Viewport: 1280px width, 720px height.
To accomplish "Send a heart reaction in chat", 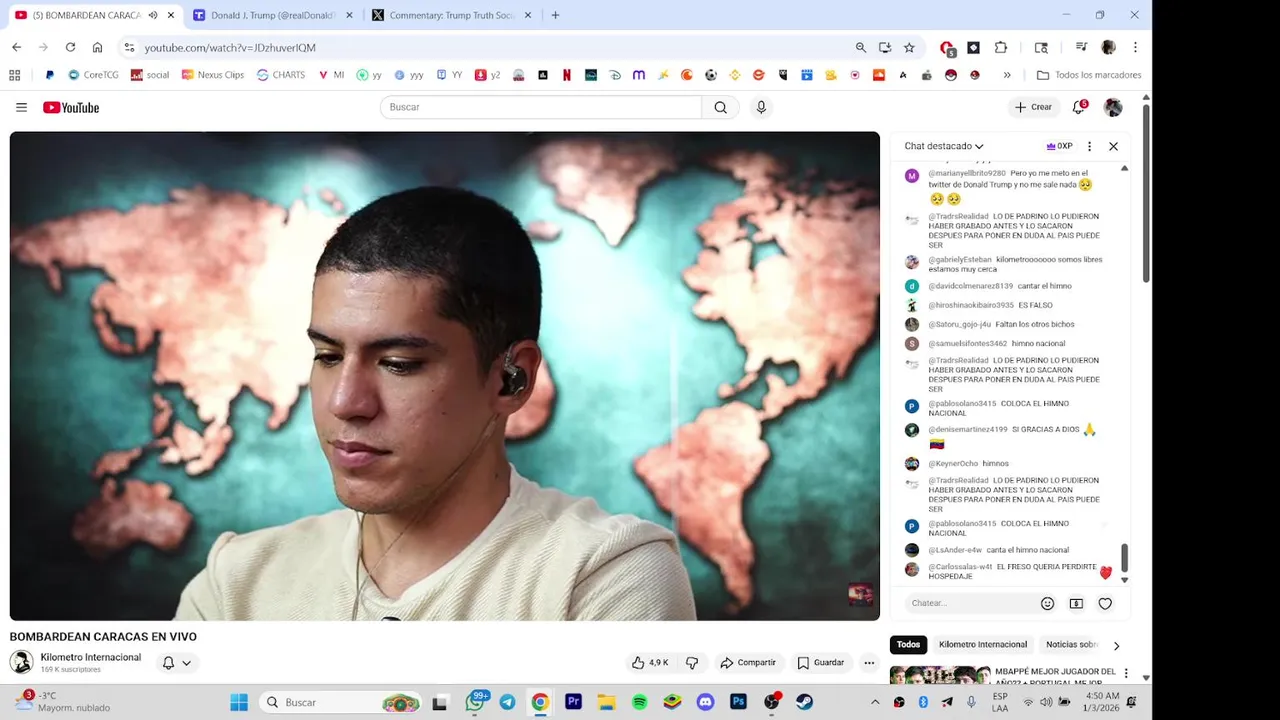I will (1105, 603).
